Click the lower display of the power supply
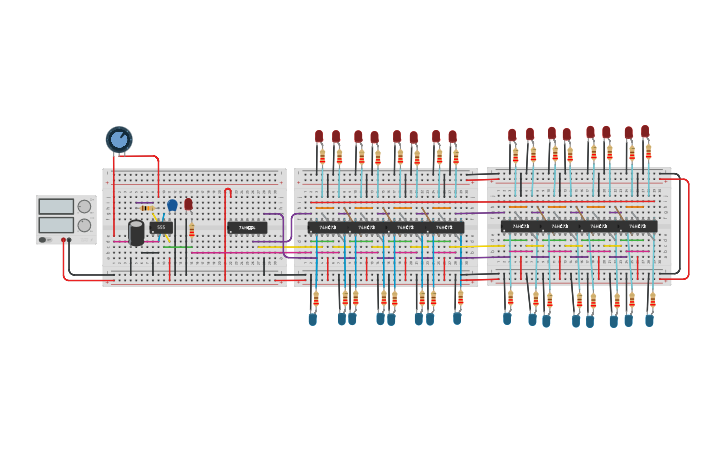The width and height of the screenshot is (725, 453). pos(56,225)
